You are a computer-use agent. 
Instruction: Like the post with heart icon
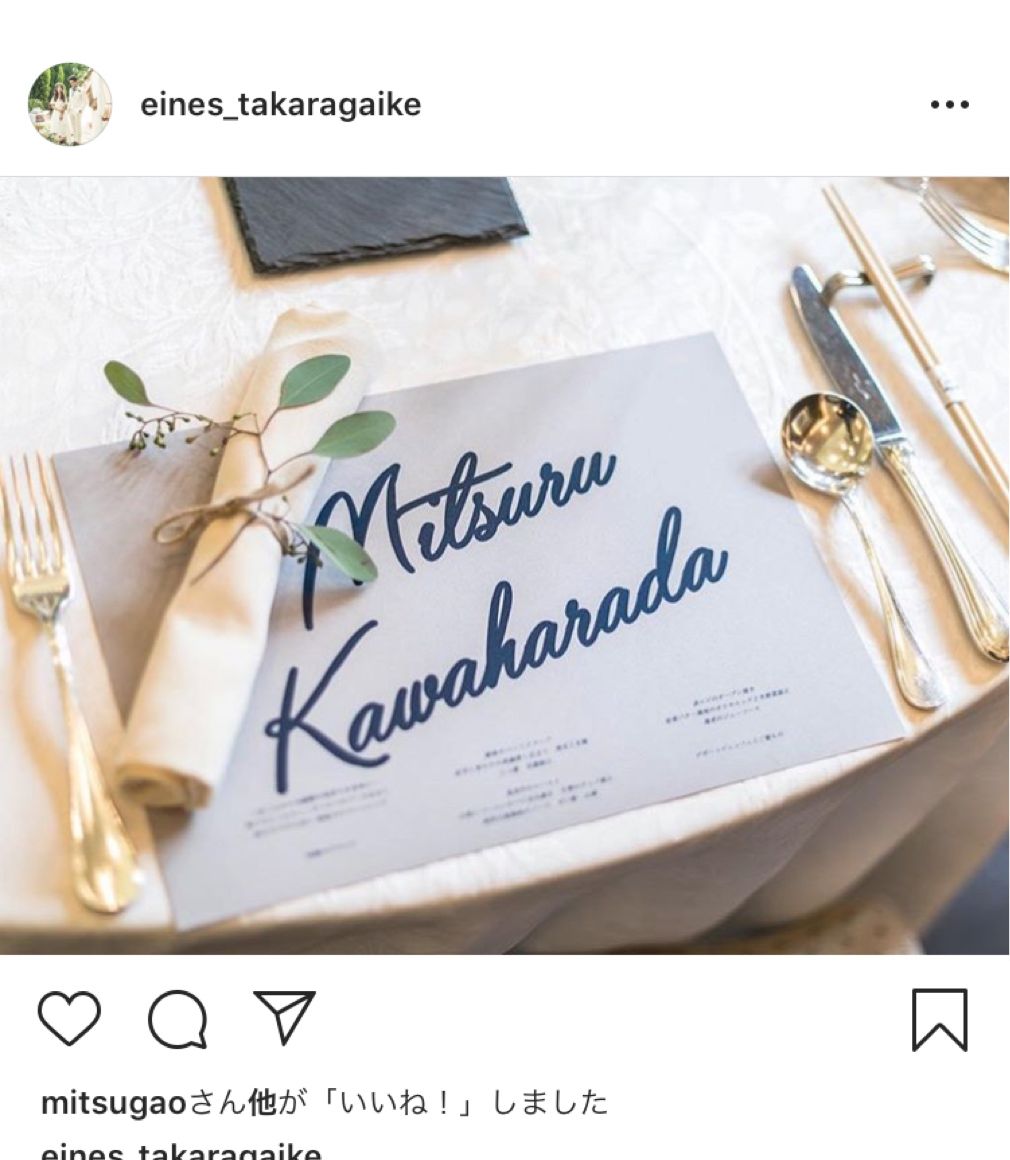pos(69,1019)
